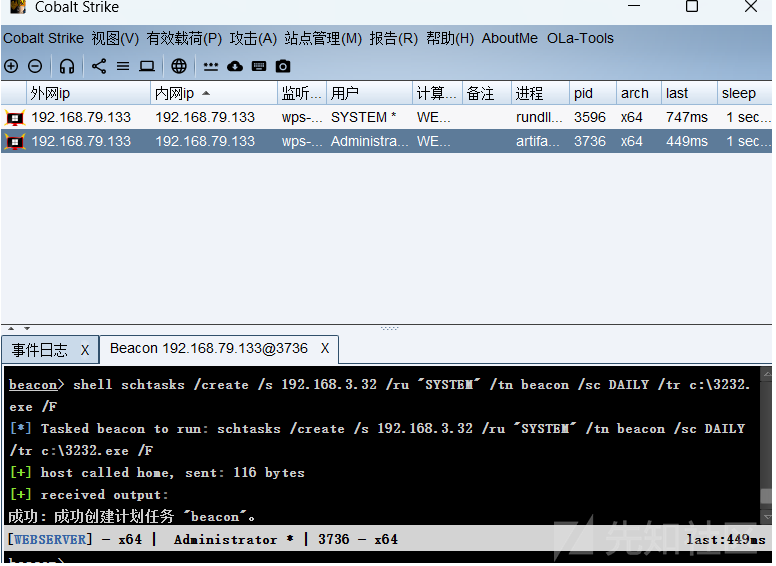This screenshot has width=776, height=566.
Task: View keystrokes via keyboard icon
Action: (x=259, y=66)
